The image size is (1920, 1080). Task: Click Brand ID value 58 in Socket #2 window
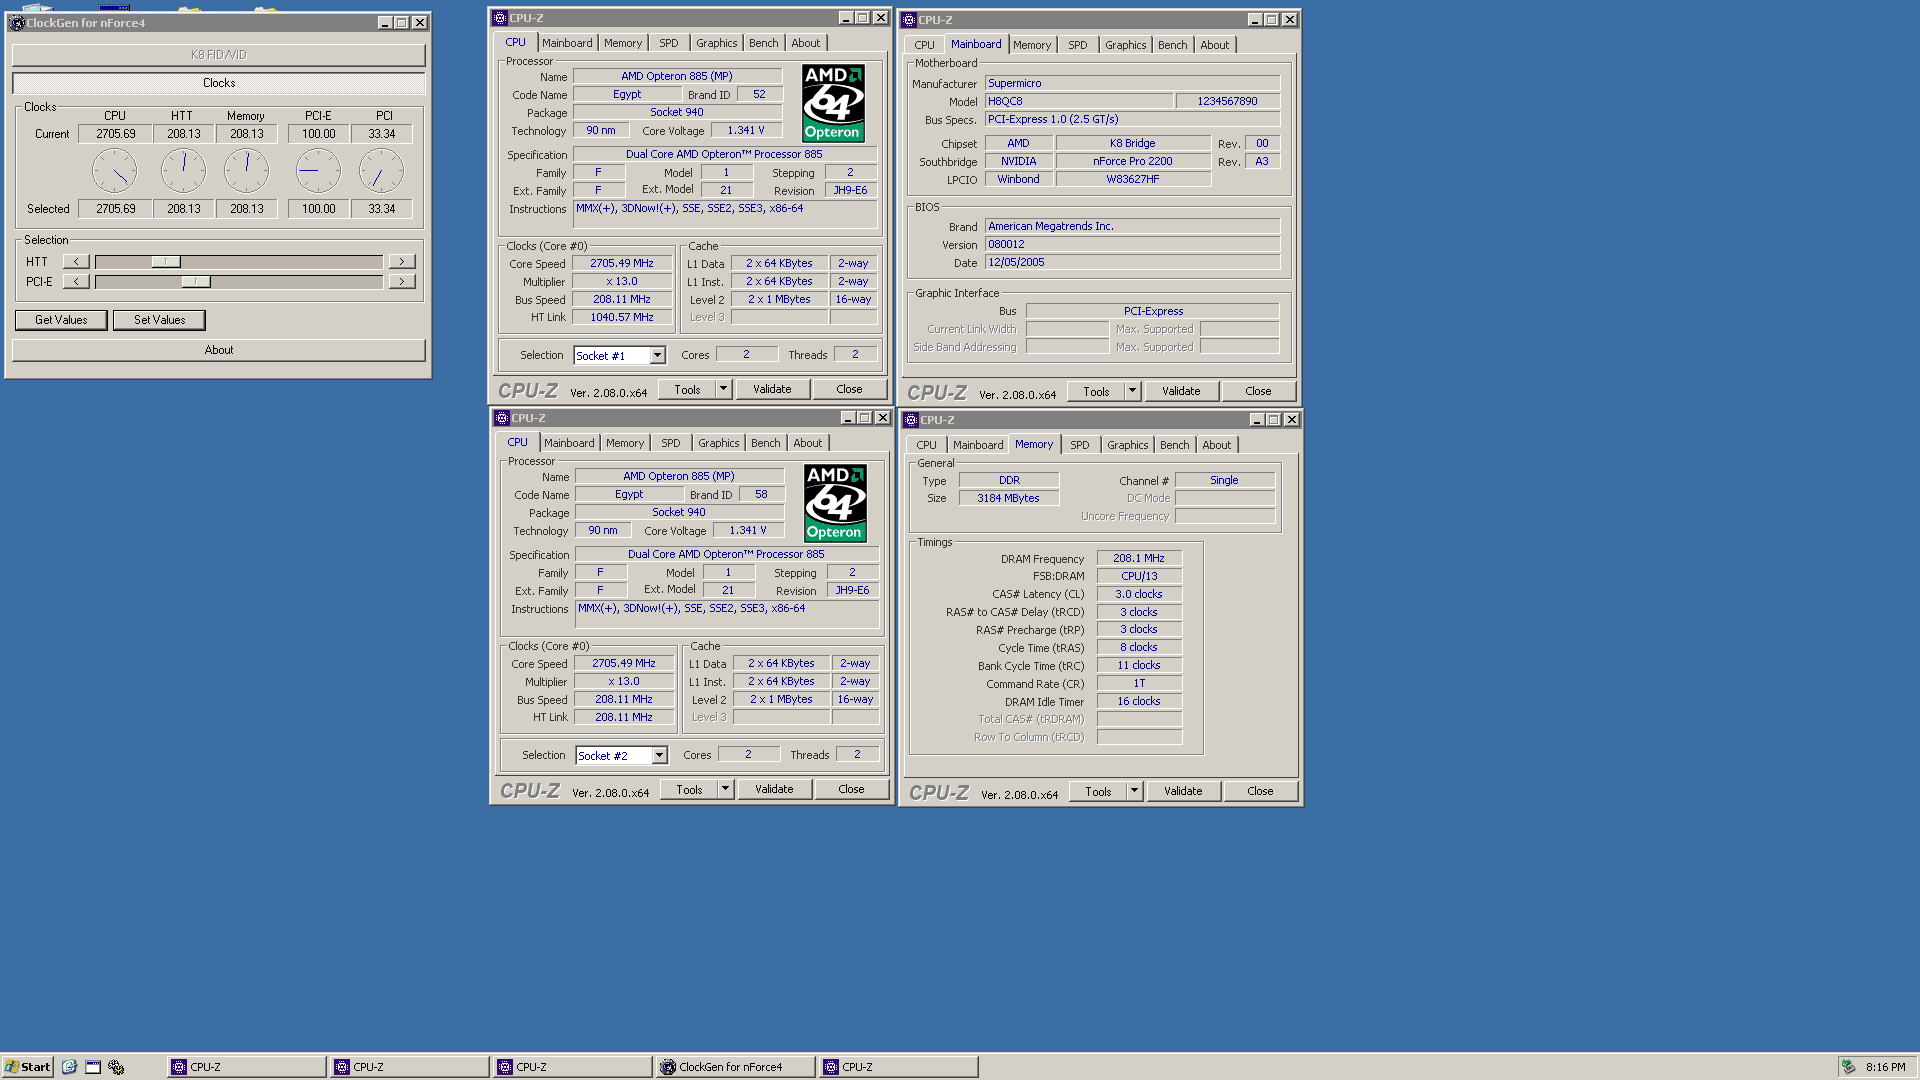[762, 495]
